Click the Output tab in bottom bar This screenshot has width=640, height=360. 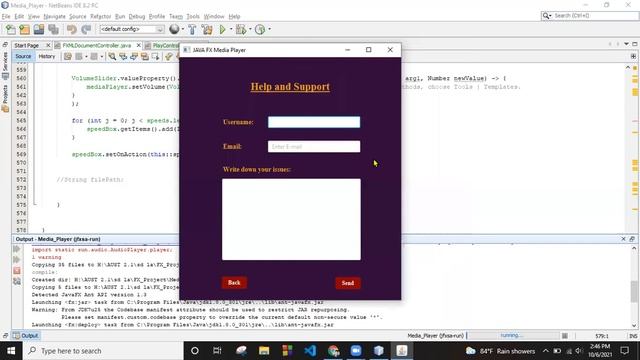click(26, 336)
